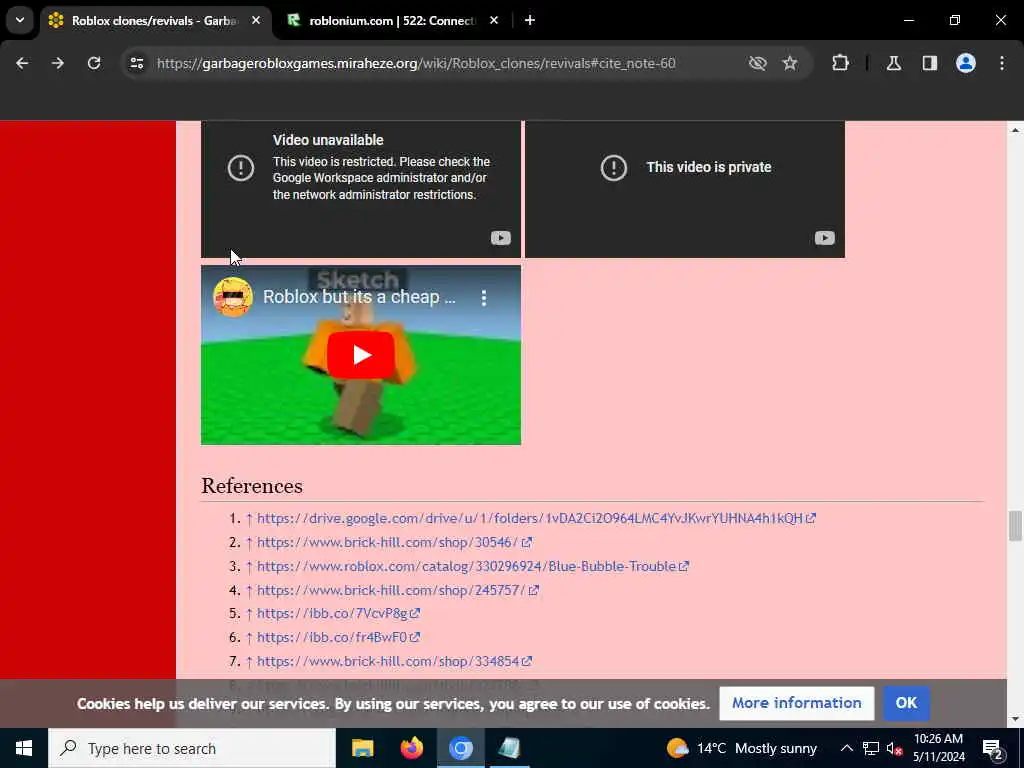Viewport: 1024px width, 768px height.
Task: Open Firefox from the taskbar
Action: pos(411,748)
